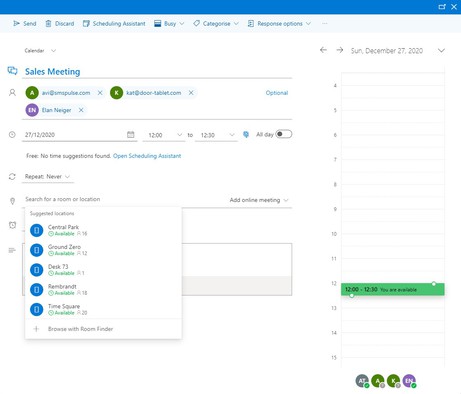Screen dimensions: 461x394
Task: Select Central Park suggested location
Action: coord(103,230)
